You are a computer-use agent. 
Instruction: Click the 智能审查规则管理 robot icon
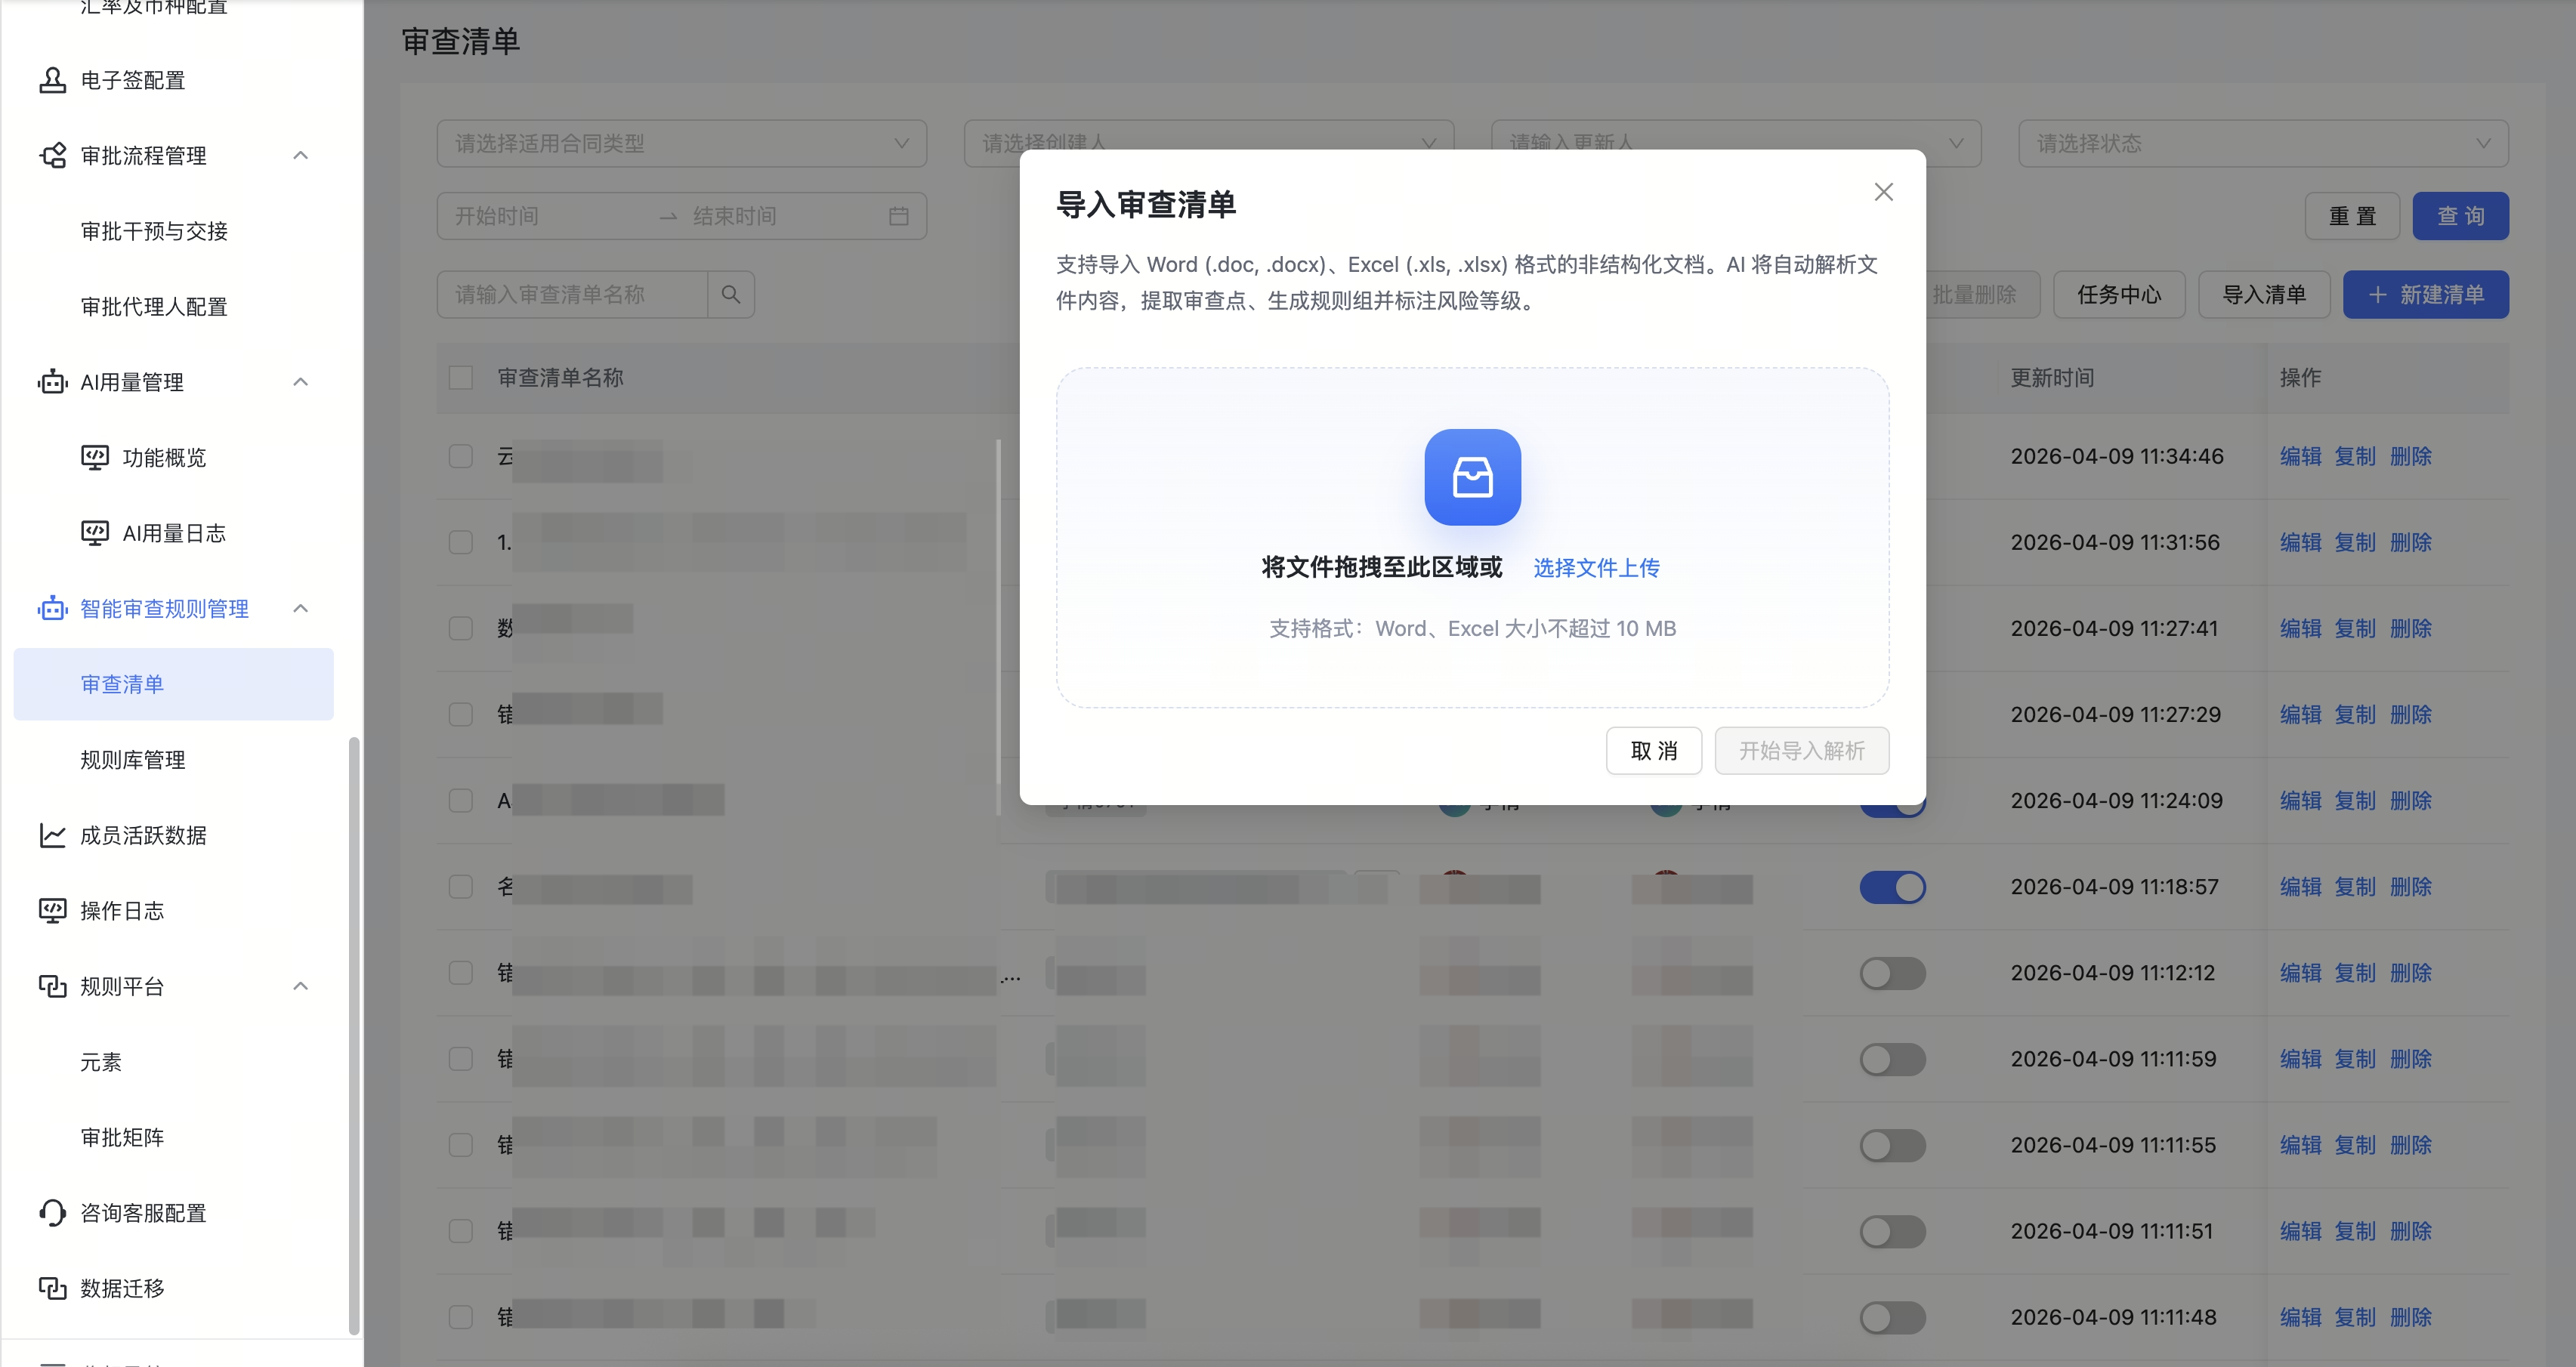(52, 609)
